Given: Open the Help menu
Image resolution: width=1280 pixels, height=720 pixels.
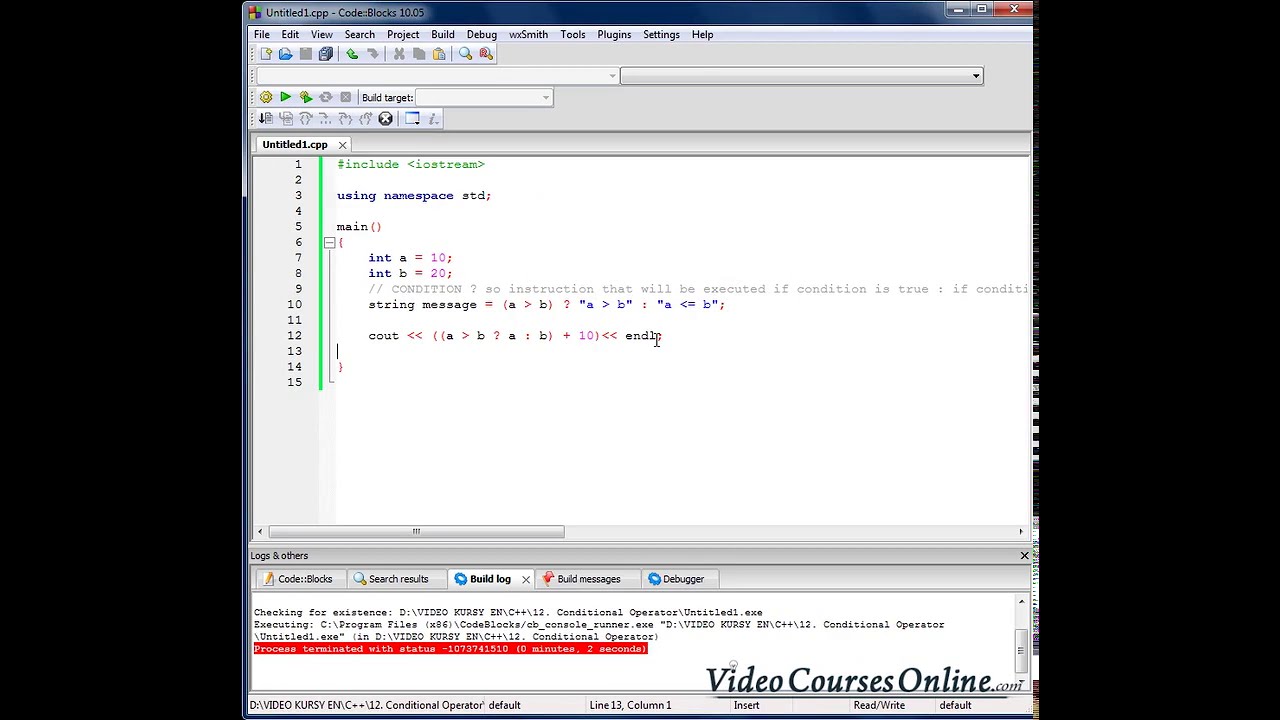Looking at the screenshot, I should pyautogui.click(x=702, y=34).
